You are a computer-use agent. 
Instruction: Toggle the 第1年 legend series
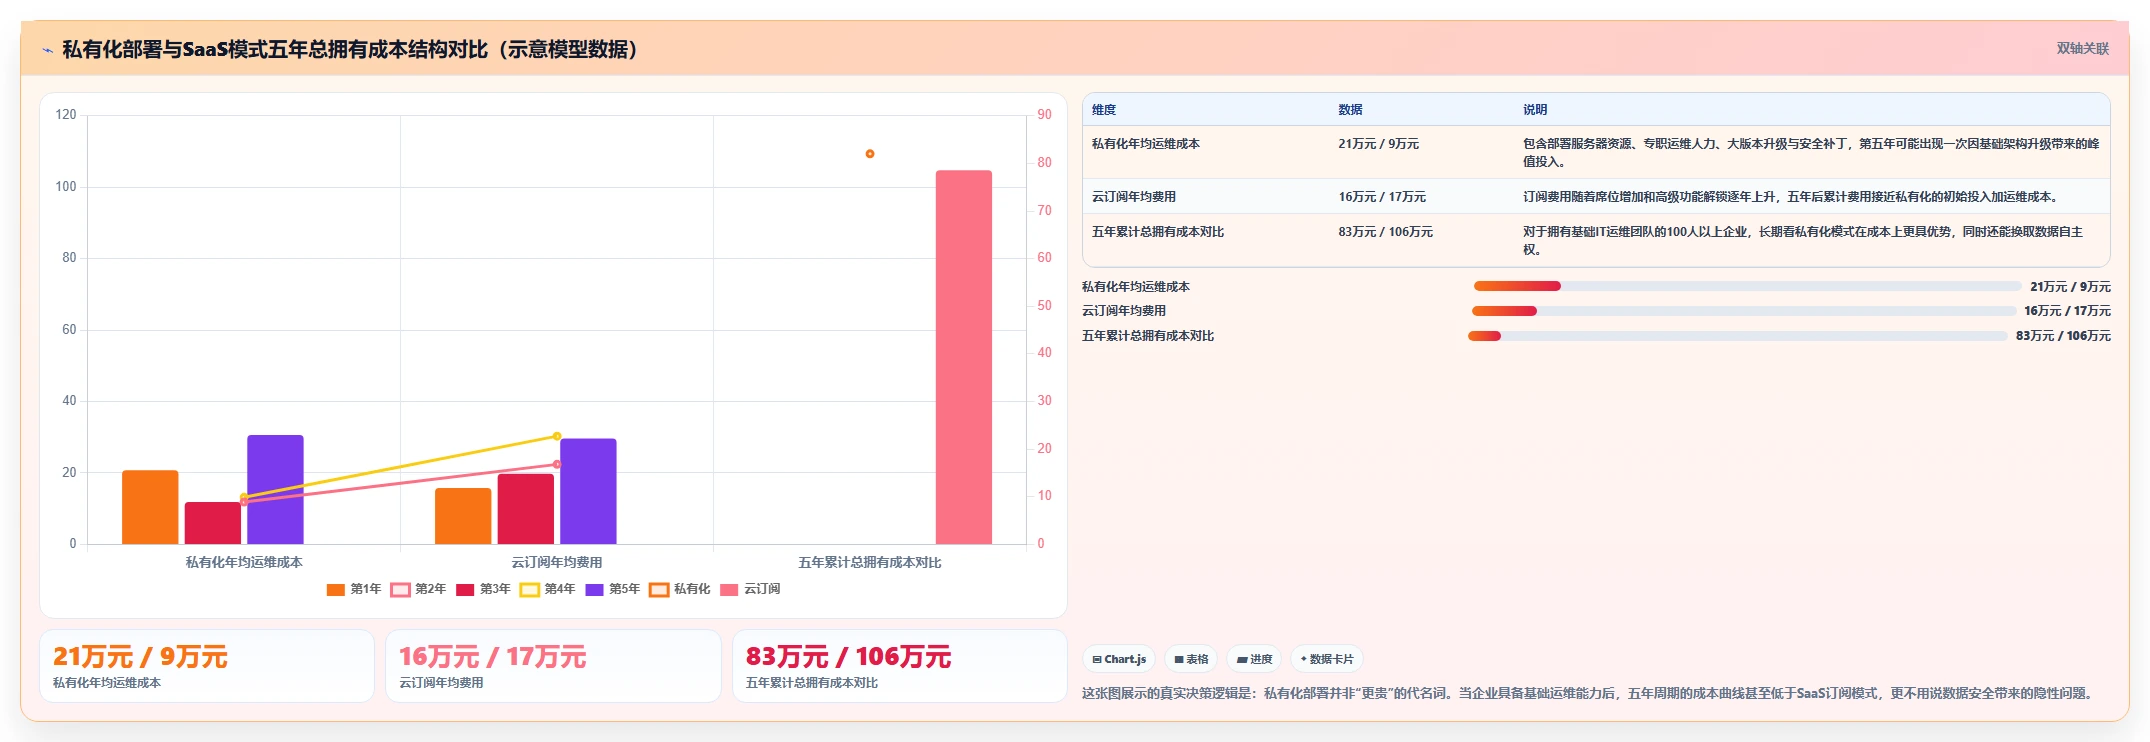354,589
